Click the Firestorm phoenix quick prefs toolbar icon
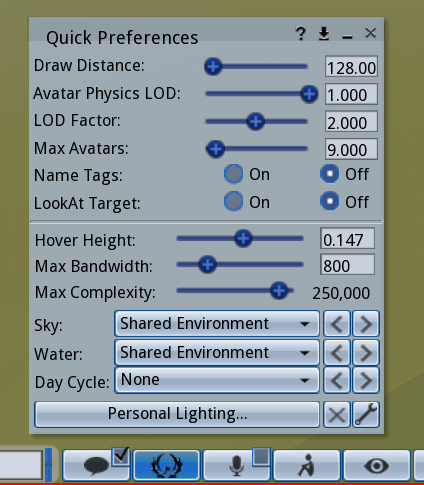424x485 pixels. (x=167, y=465)
